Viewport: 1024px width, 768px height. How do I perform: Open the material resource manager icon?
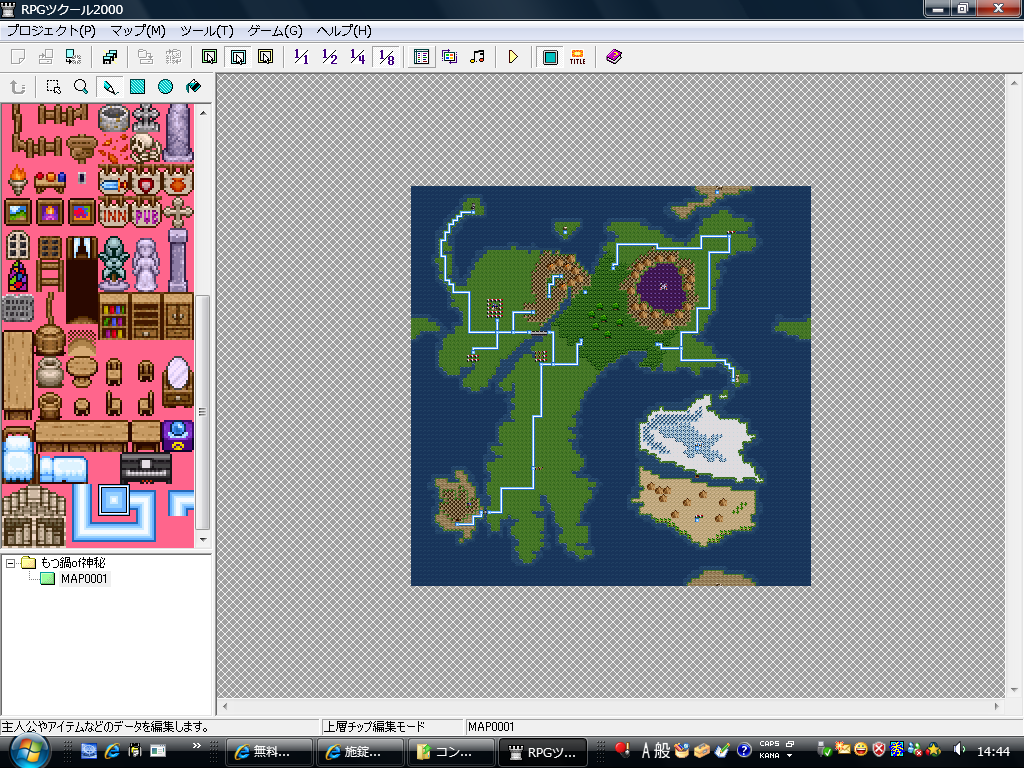[449, 57]
